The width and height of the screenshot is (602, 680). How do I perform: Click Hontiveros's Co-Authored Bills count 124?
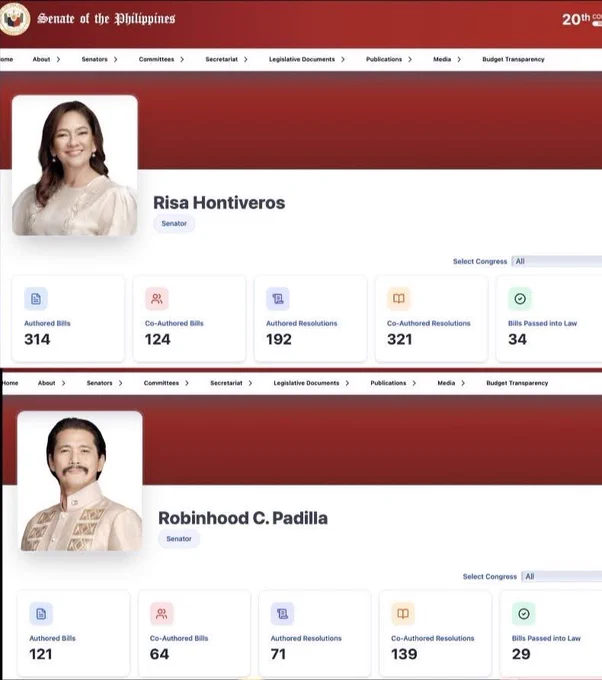tap(158, 339)
